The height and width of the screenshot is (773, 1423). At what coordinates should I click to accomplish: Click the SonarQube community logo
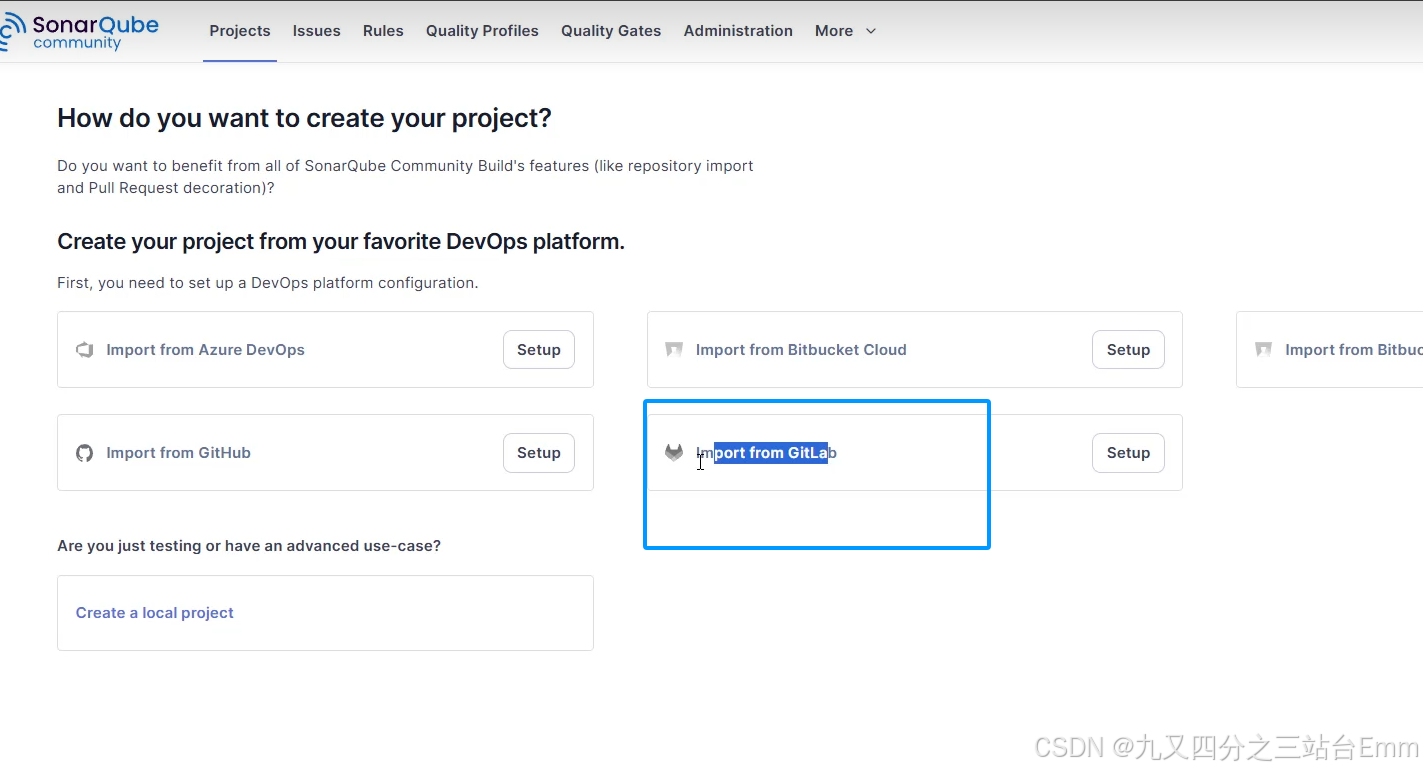[80, 32]
